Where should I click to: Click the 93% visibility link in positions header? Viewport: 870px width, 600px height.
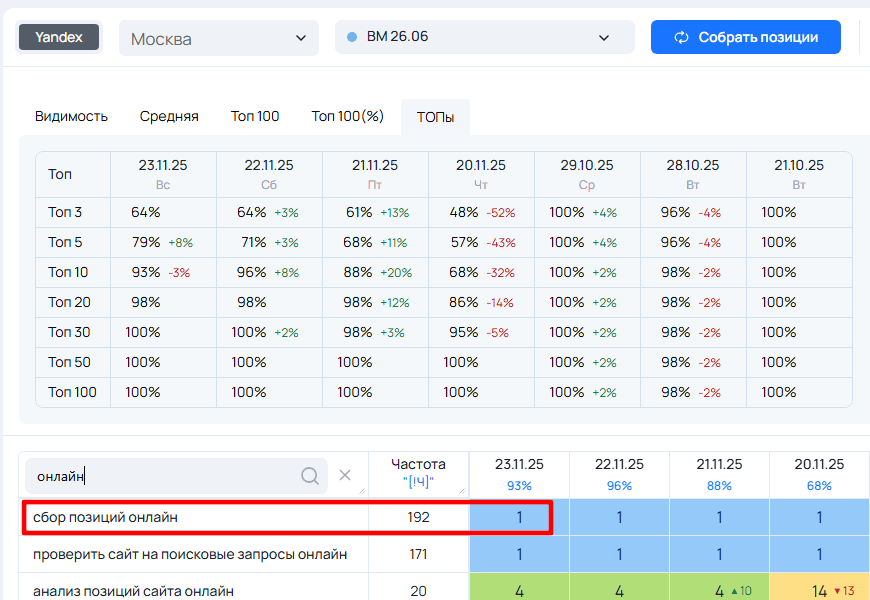tap(519, 485)
